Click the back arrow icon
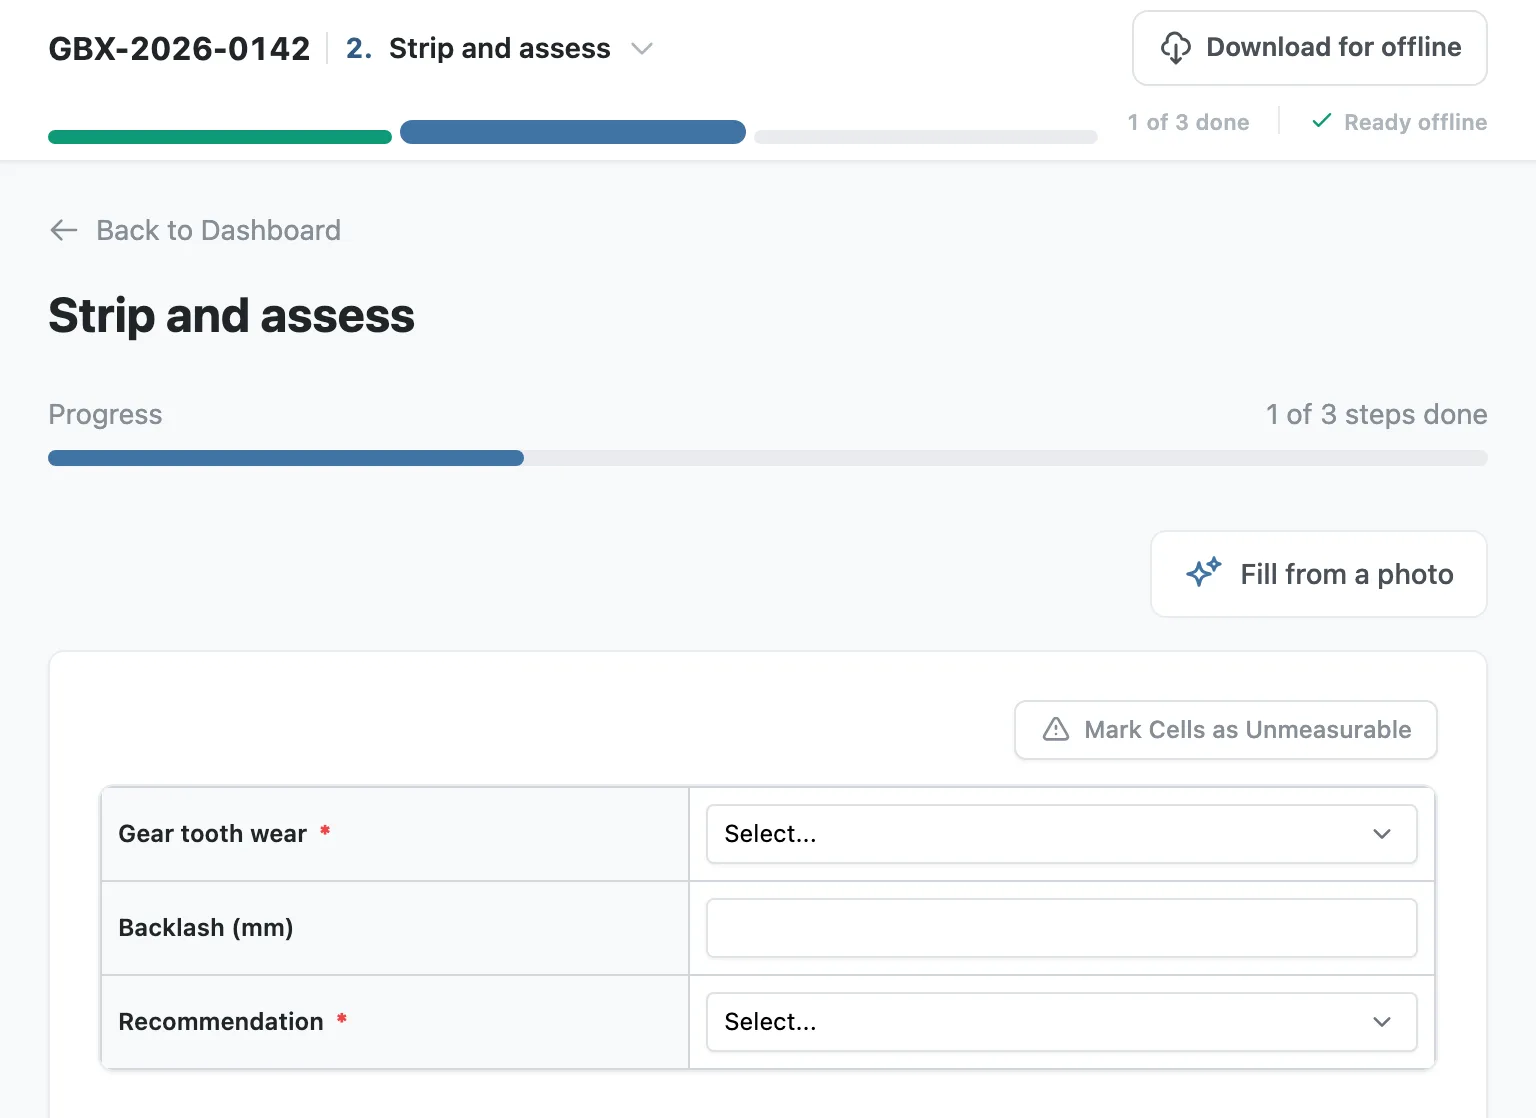This screenshot has height=1118, width=1536. click(x=64, y=231)
